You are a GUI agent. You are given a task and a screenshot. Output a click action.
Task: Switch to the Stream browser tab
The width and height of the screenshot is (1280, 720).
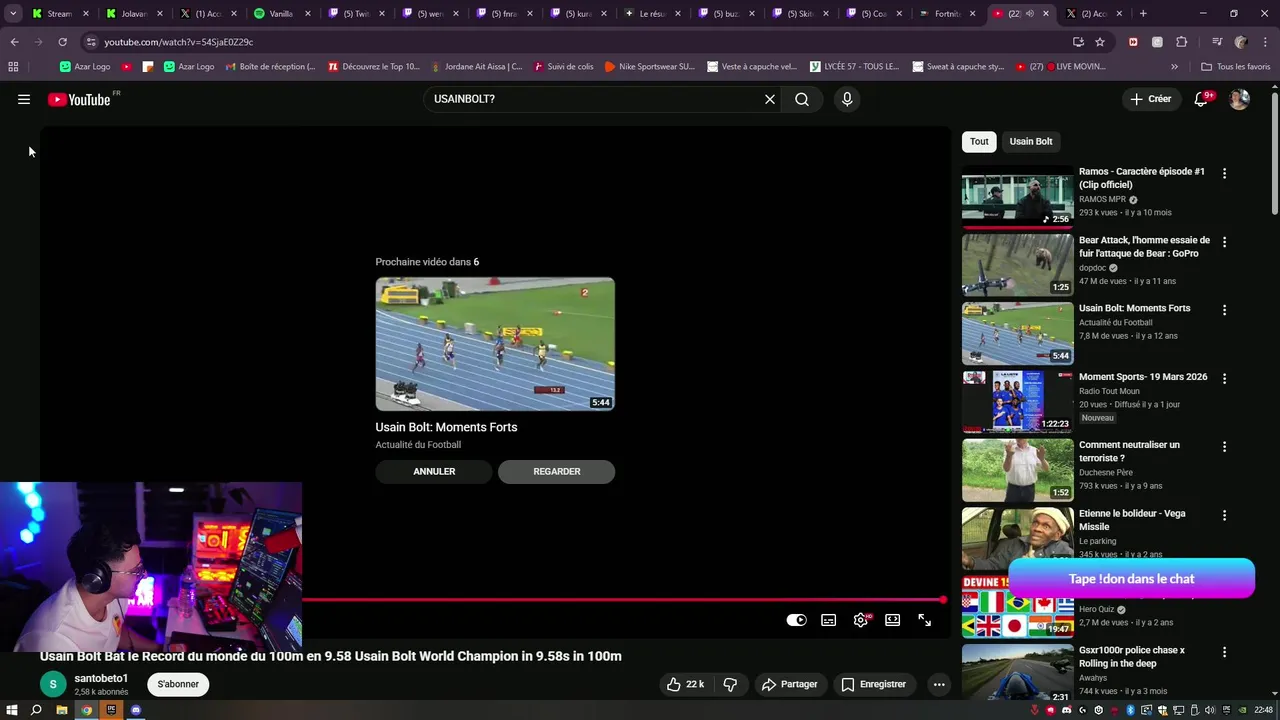pyautogui.click(x=58, y=14)
